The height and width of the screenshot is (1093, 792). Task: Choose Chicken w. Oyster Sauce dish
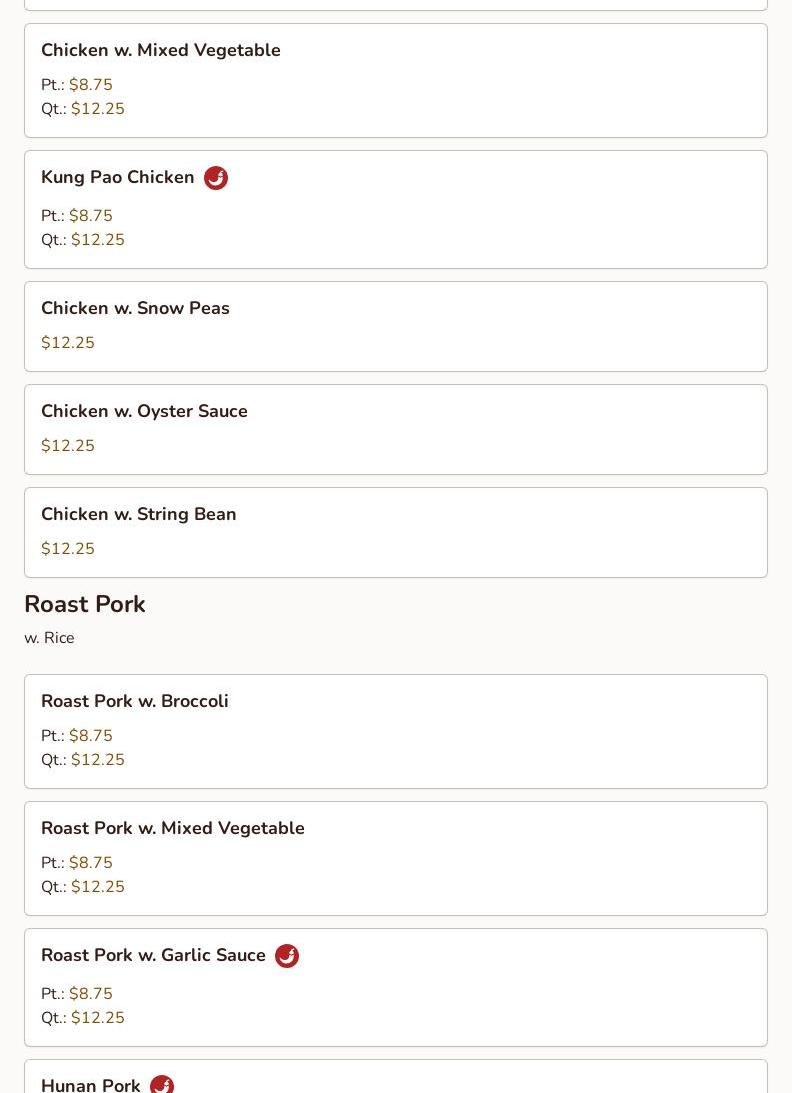(396, 429)
